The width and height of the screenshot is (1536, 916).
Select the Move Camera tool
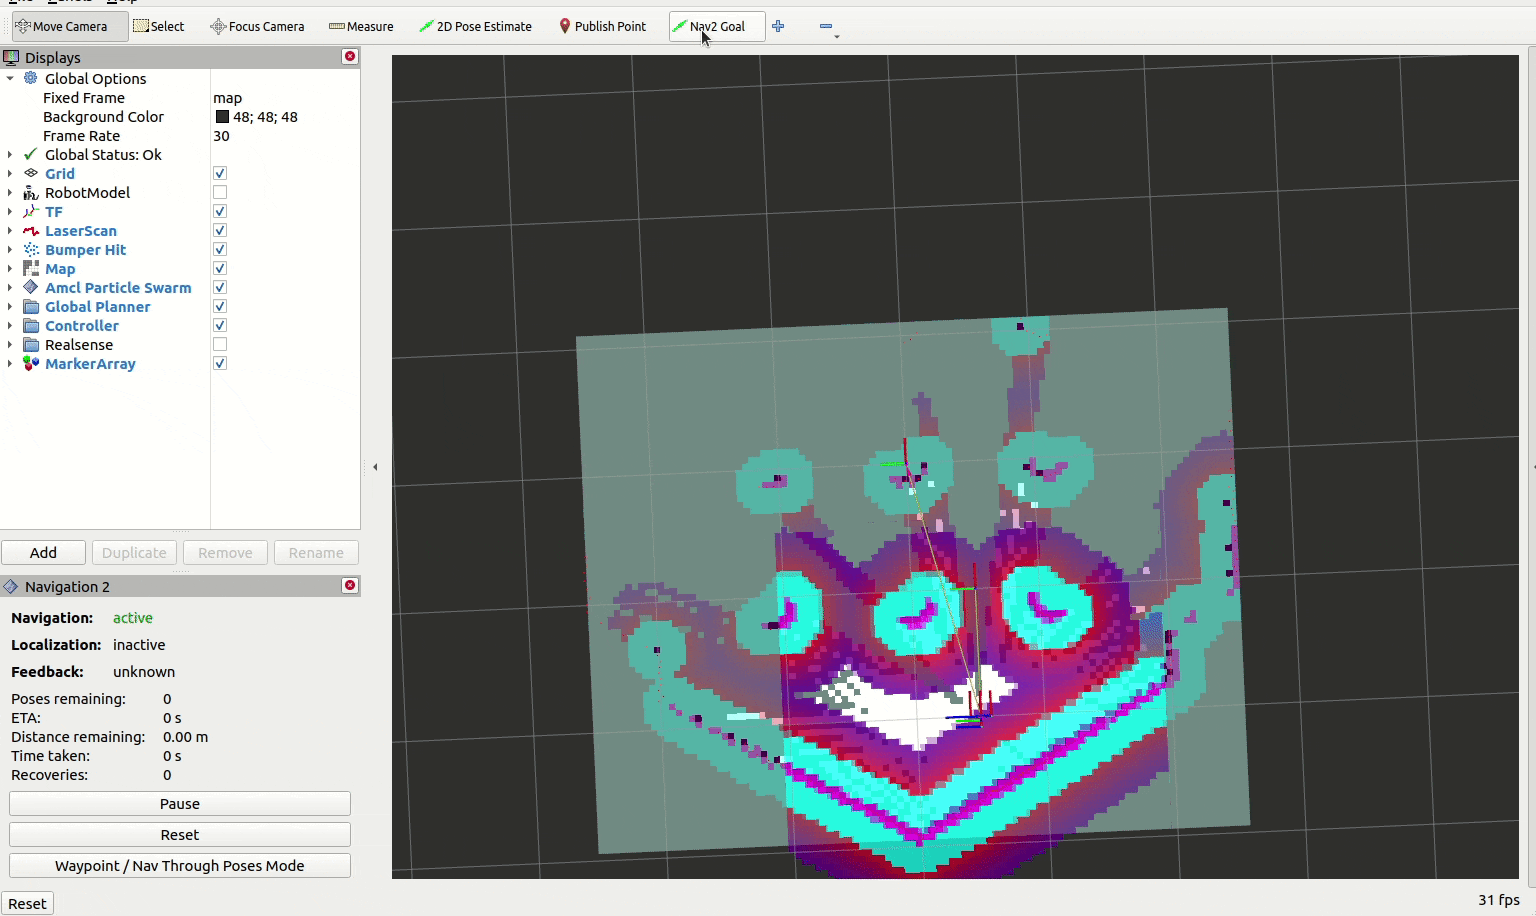[x=62, y=27]
